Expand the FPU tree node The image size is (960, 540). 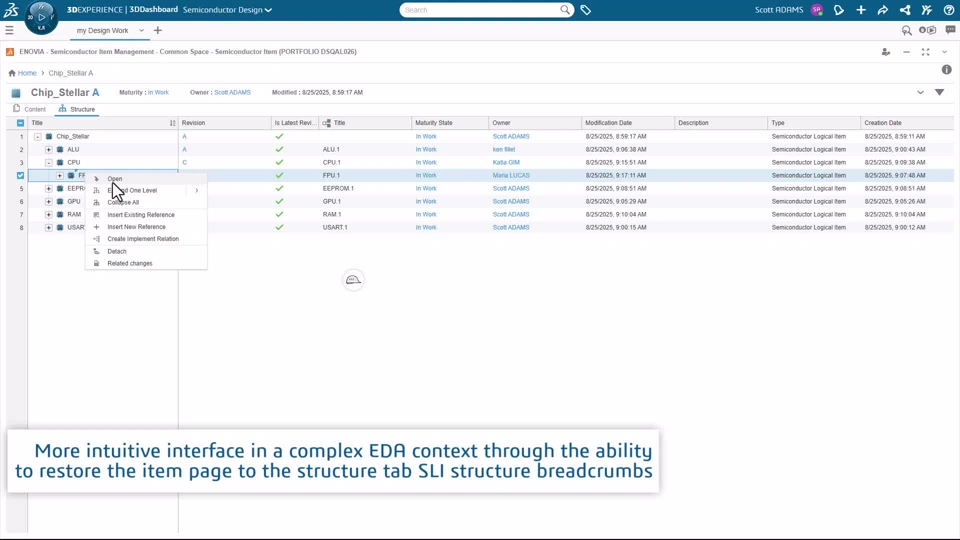click(59, 176)
